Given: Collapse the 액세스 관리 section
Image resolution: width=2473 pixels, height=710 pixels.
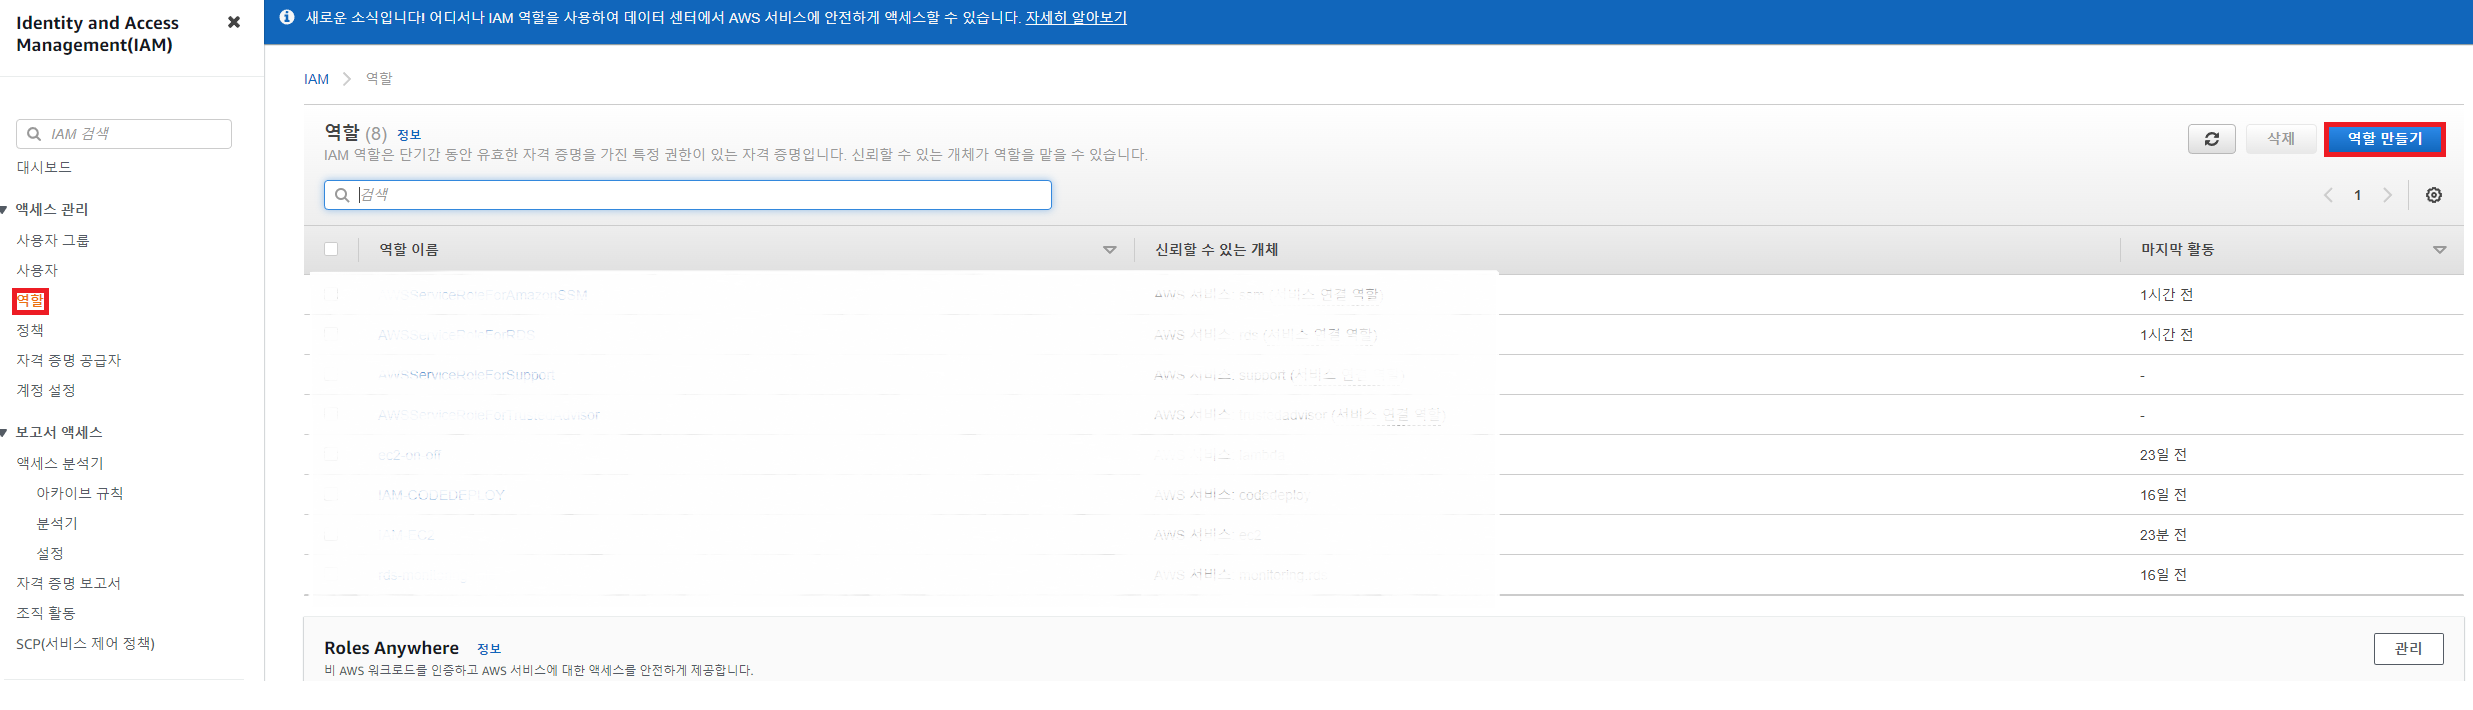Looking at the screenshot, I should click(4, 209).
